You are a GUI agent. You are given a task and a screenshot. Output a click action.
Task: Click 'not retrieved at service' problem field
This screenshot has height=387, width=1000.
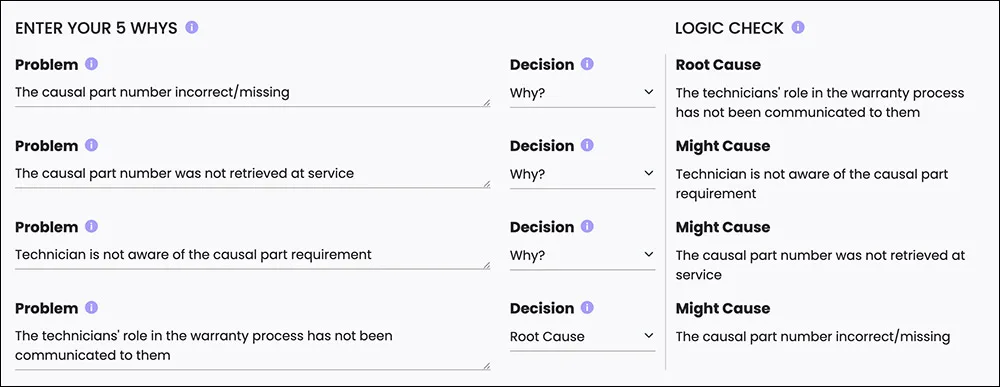[253, 174]
